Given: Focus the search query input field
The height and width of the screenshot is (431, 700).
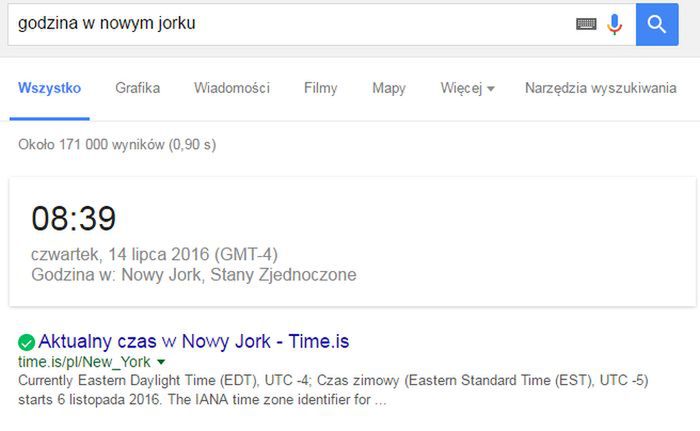Looking at the screenshot, I should (290, 24).
